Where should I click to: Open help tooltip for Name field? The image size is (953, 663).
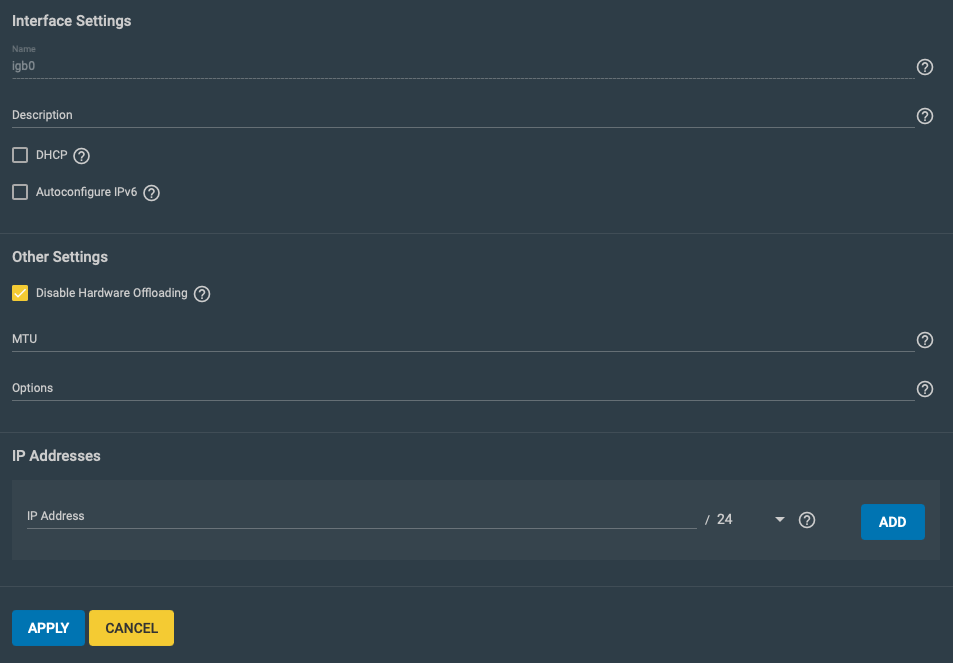924,67
